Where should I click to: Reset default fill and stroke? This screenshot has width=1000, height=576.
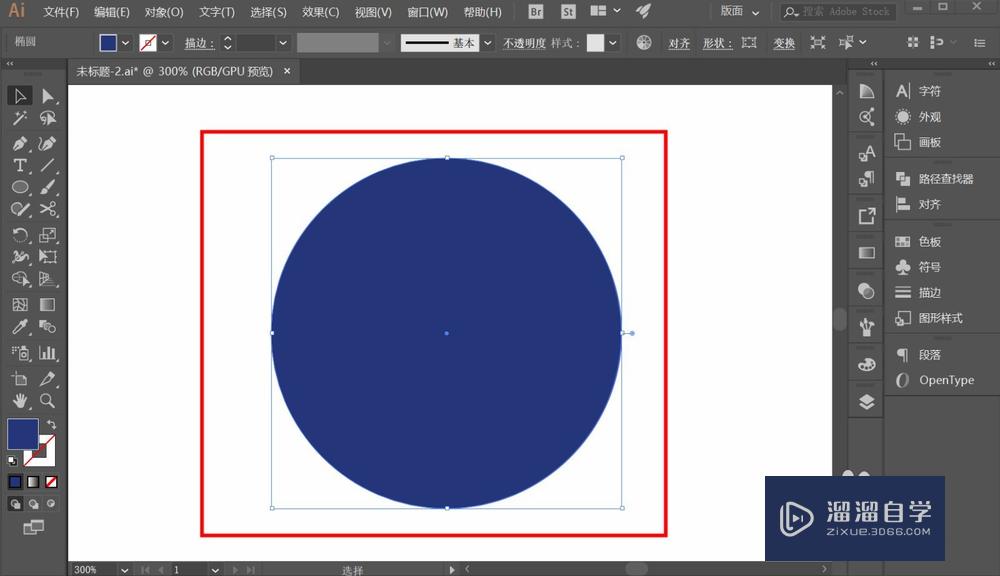pos(12,461)
